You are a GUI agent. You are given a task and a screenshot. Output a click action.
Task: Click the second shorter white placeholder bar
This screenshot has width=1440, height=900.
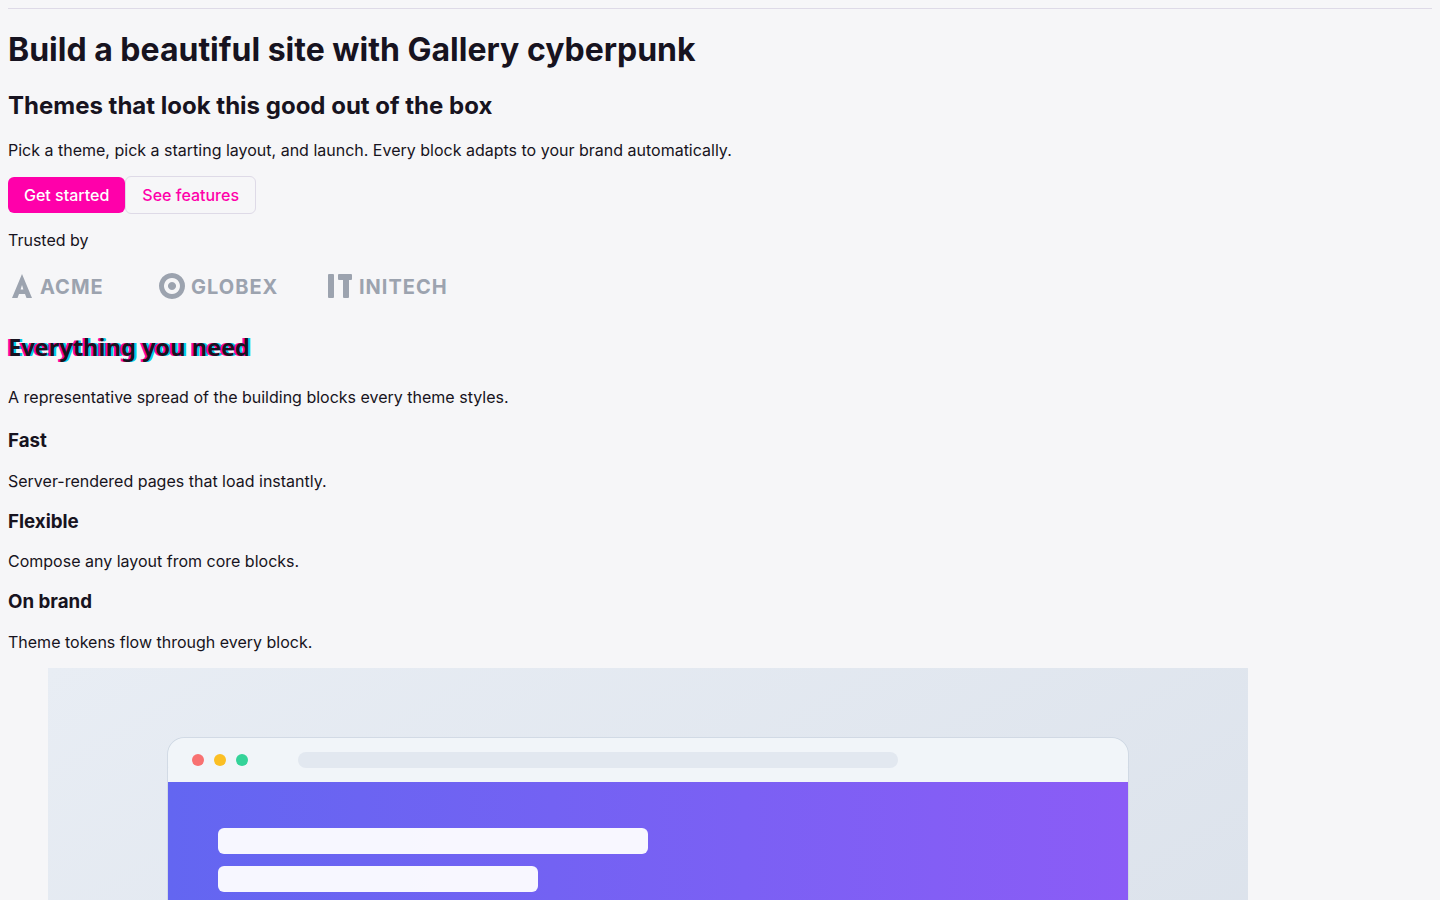click(378, 879)
